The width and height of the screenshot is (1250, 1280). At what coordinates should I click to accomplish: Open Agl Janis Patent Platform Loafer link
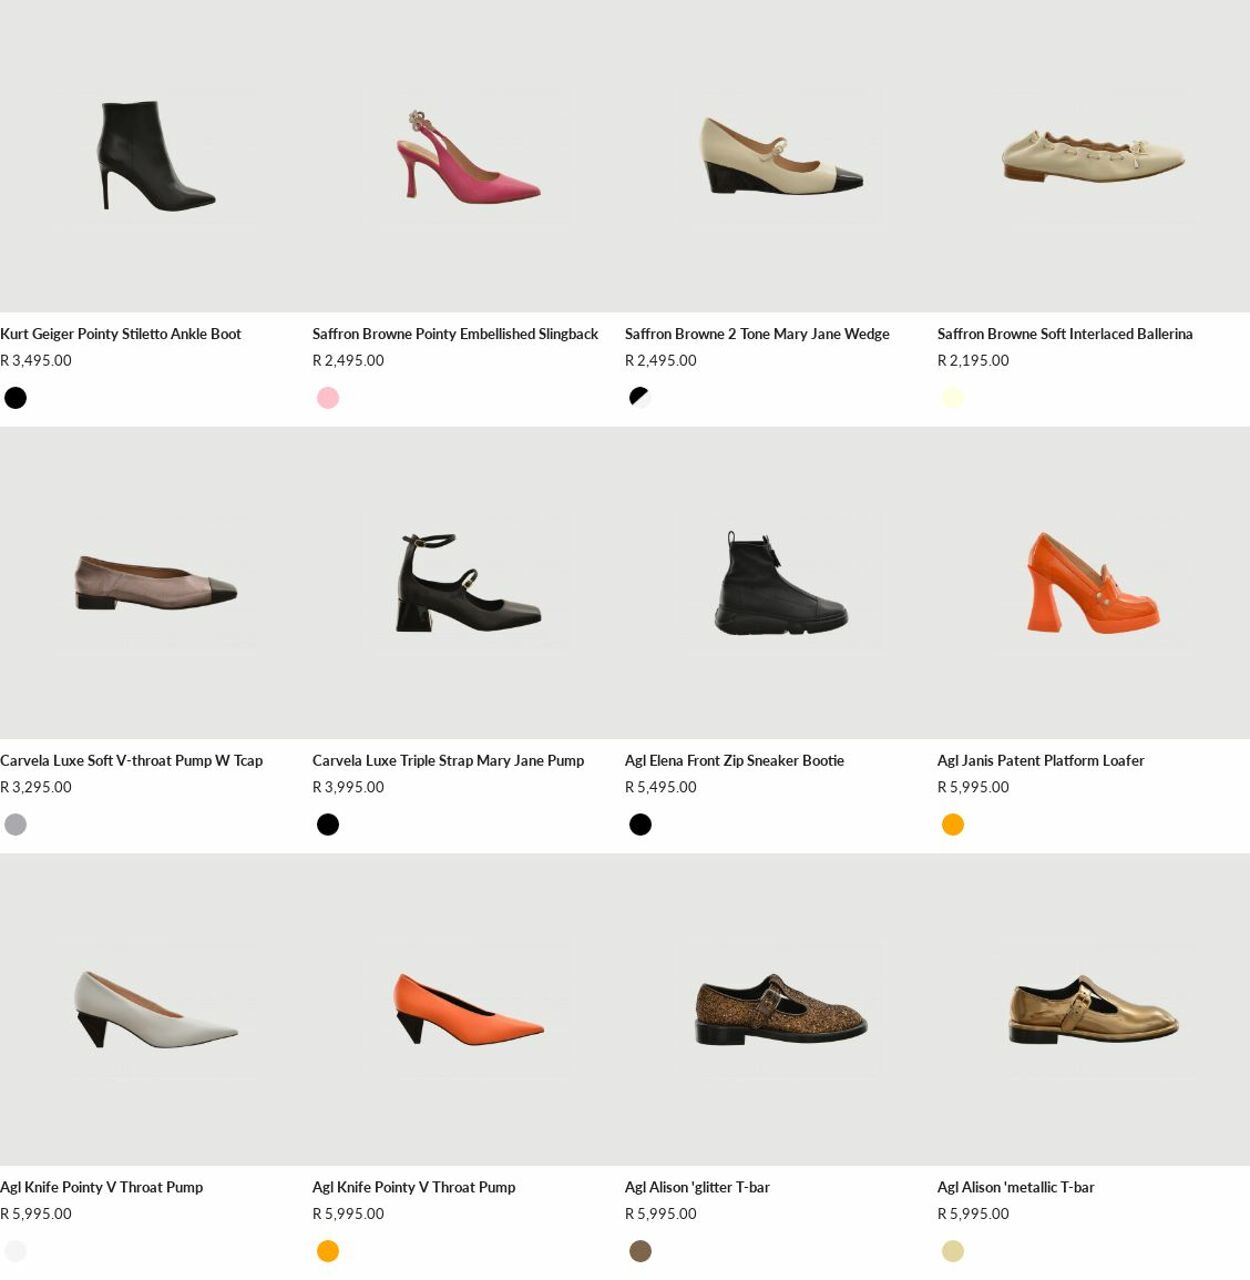click(1041, 761)
